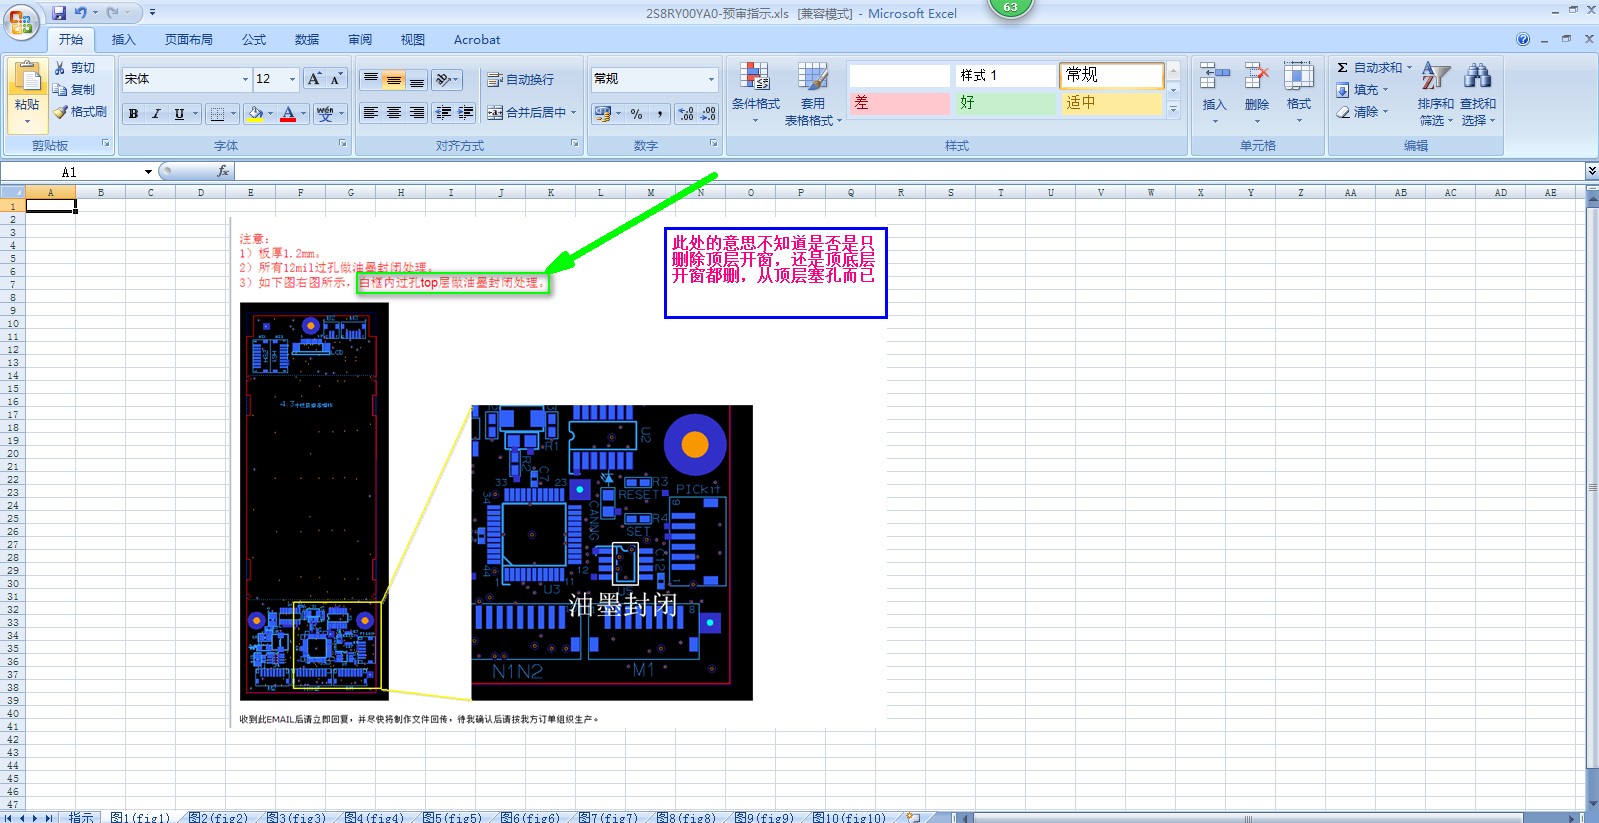The height and width of the screenshot is (823, 1599).
Task: Click 合并后居中 merge and center
Action: click(527, 113)
